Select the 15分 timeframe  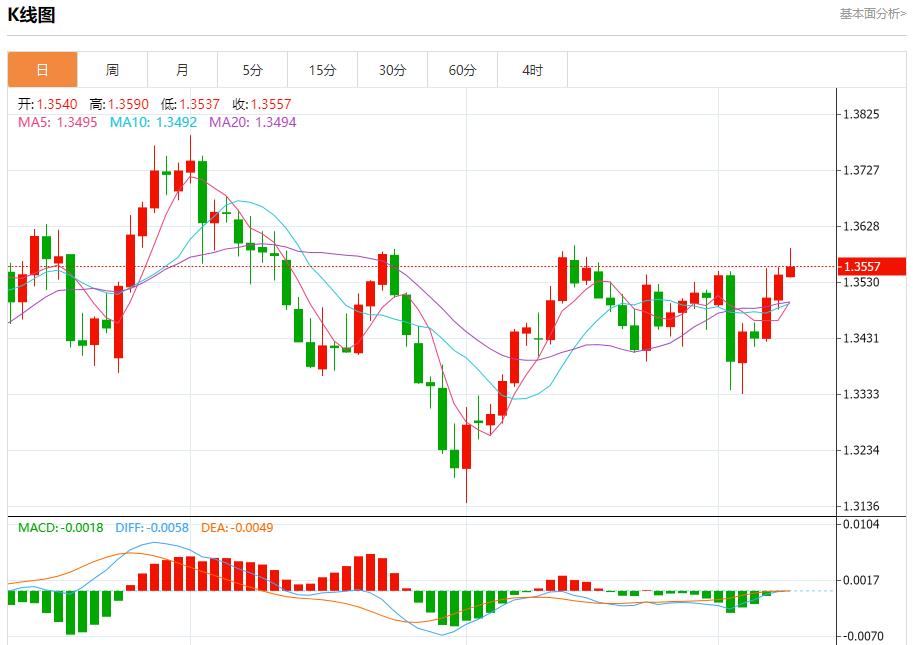coord(322,69)
